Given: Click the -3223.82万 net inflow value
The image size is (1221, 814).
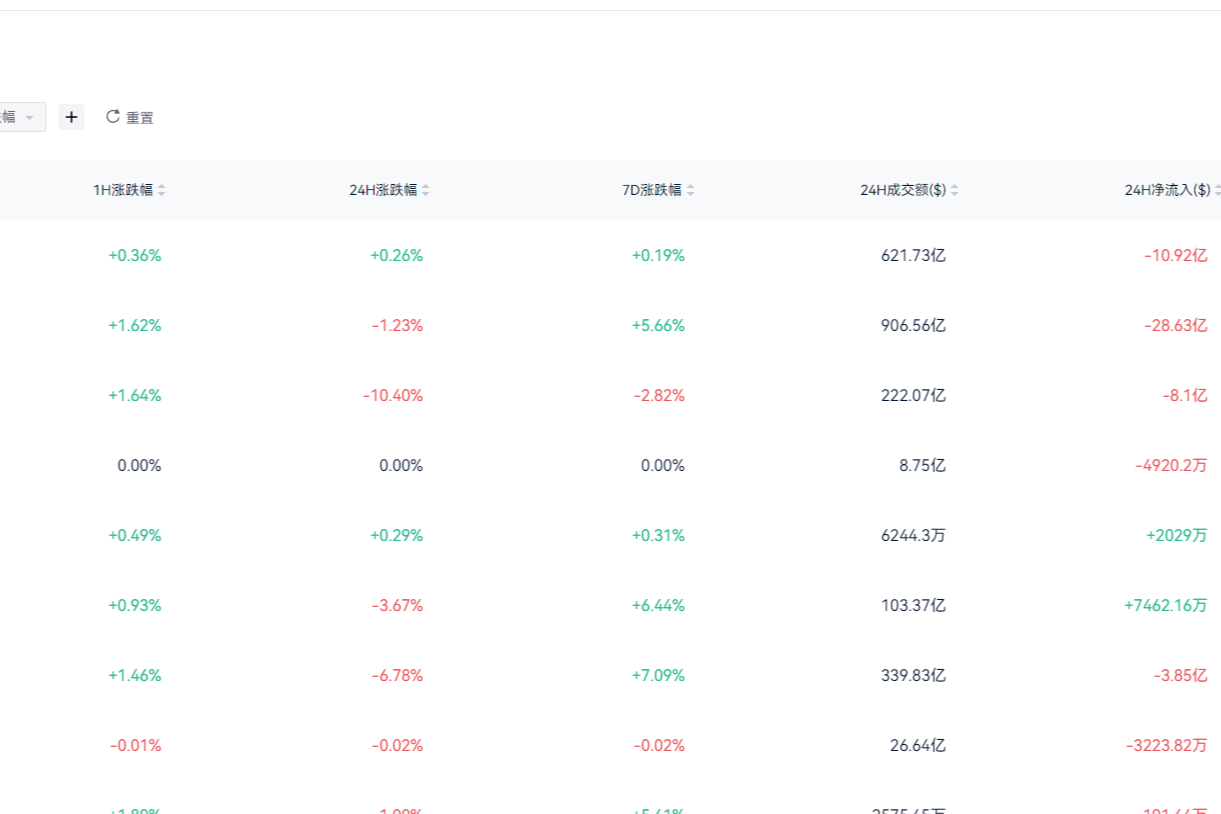Looking at the screenshot, I should pos(1165,746).
